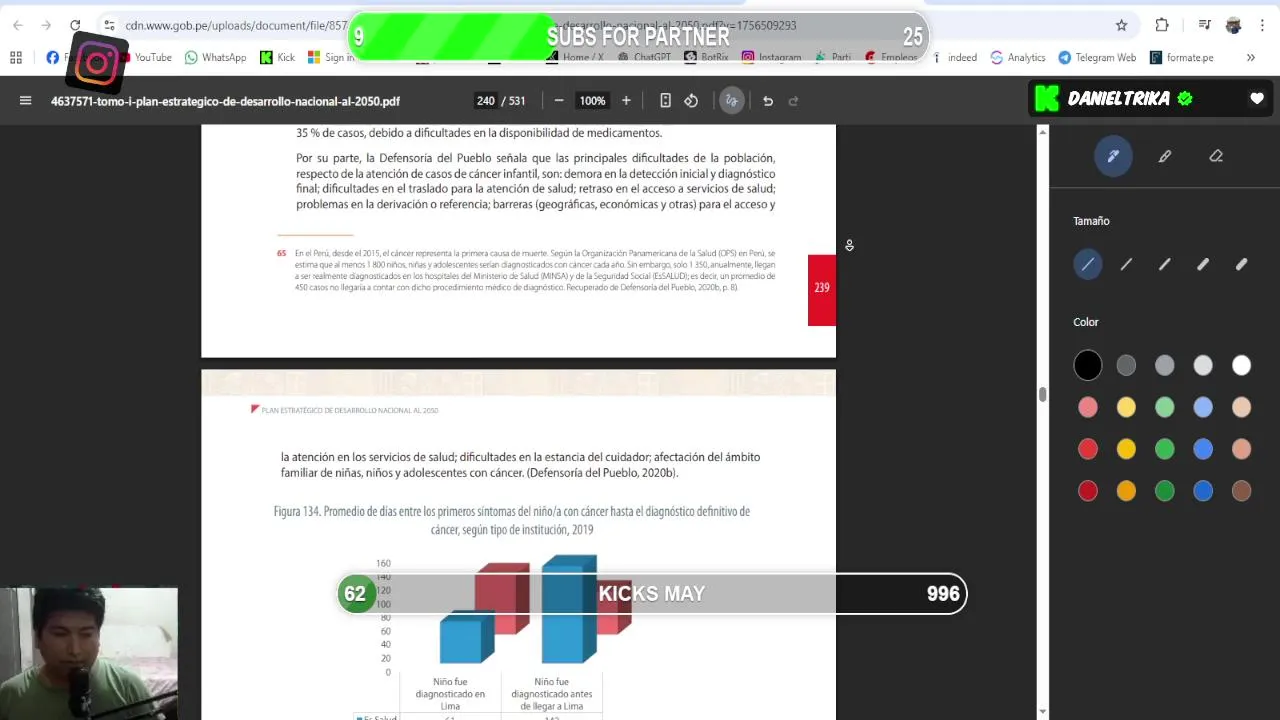This screenshot has height=720, width=1280.
Task: Pick the bright yellow color swatch
Action: coord(1126,450)
